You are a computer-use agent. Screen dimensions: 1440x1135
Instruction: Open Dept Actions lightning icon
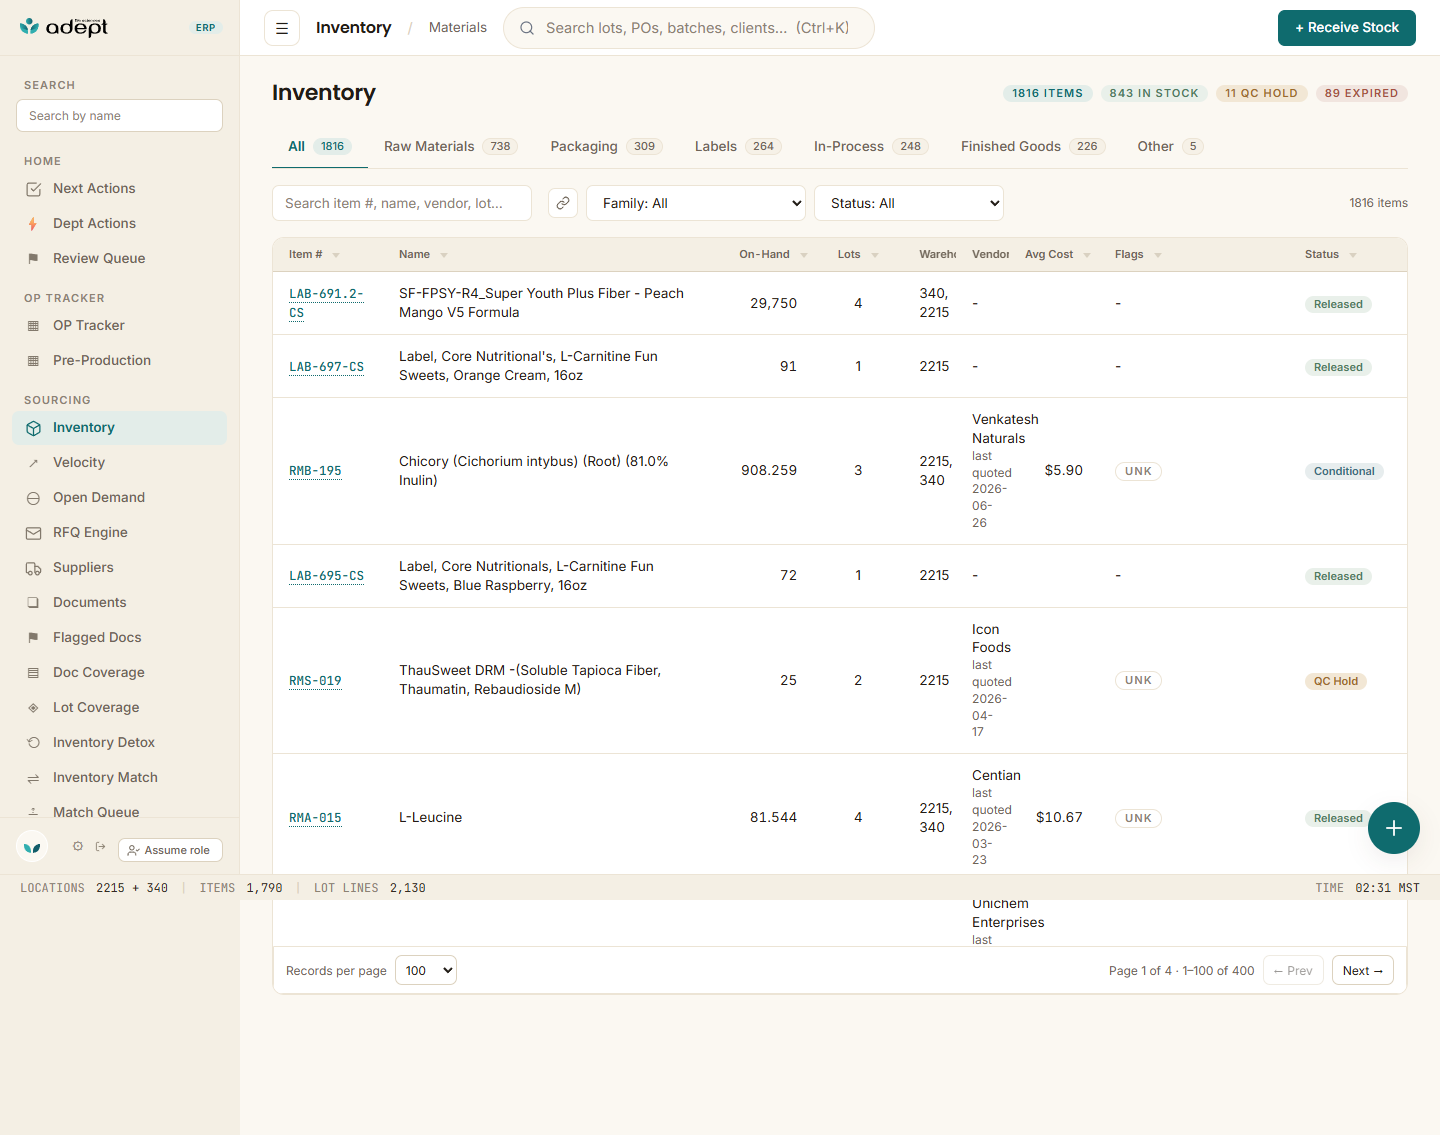tap(33, 224)
